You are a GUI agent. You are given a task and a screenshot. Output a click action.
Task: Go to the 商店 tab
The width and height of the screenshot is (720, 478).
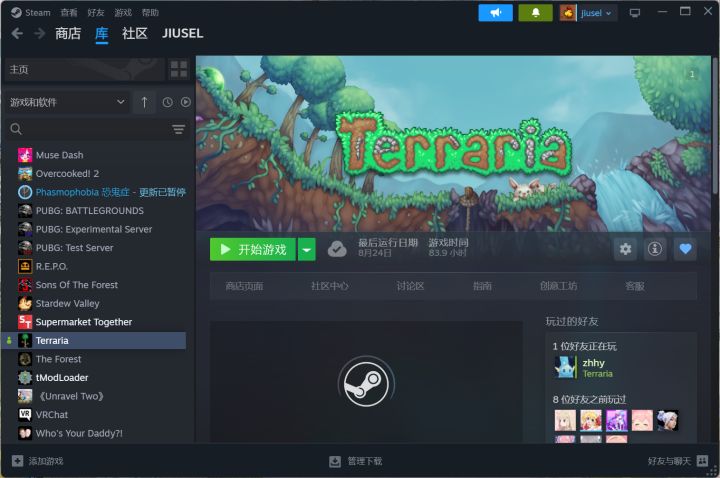(x=68, y=33)
